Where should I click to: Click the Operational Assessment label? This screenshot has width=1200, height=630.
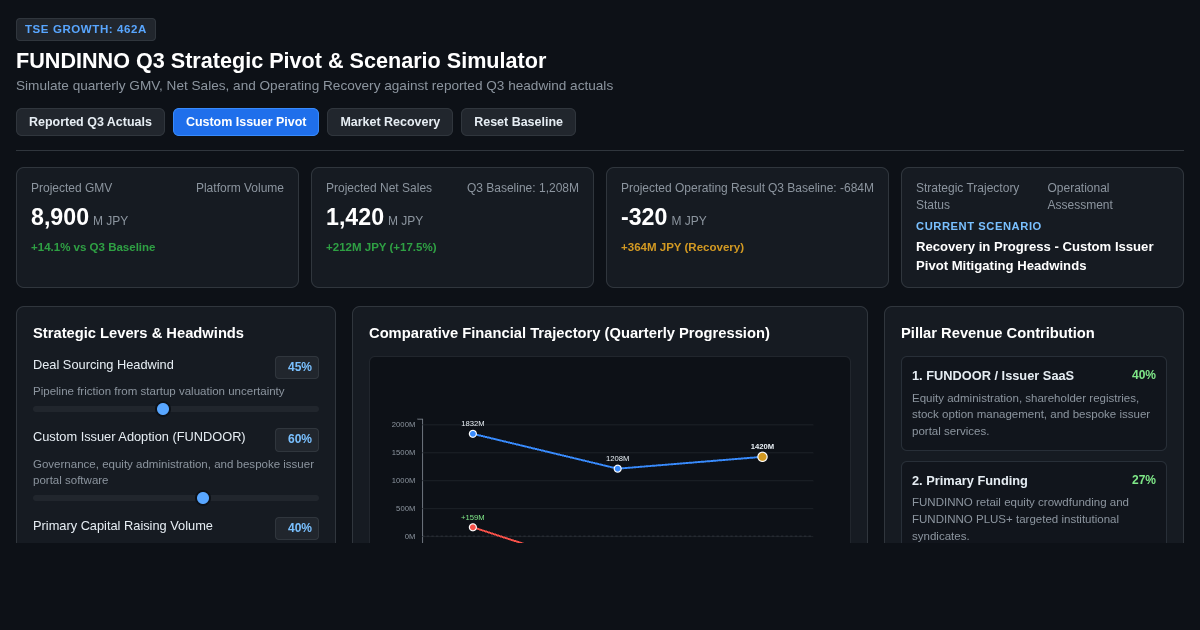click(1080, 196)
